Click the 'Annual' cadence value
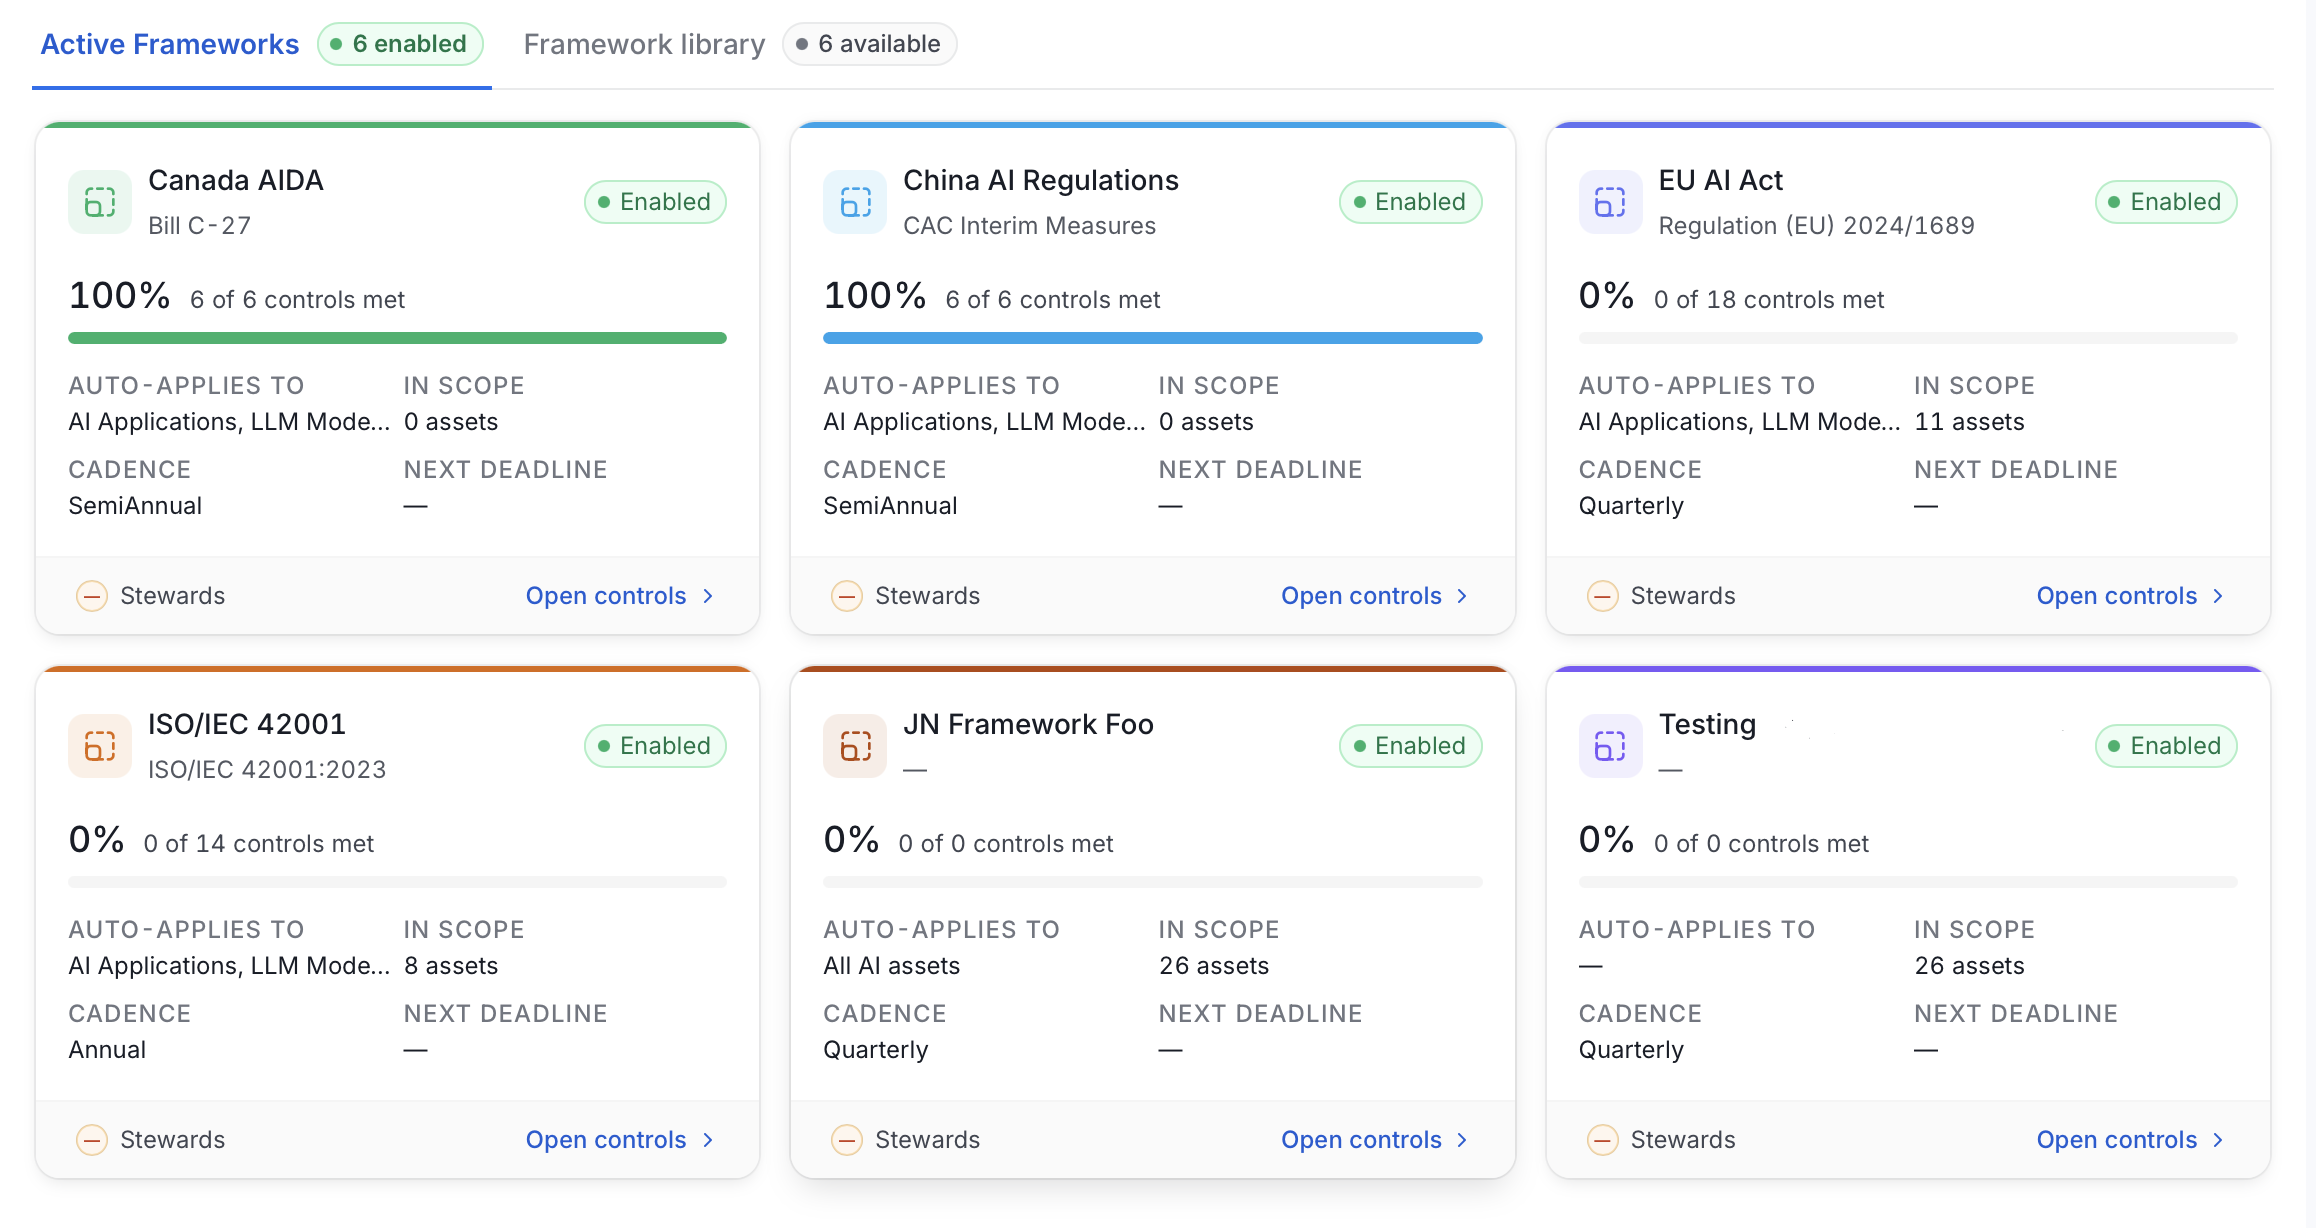2316x1228 pixels. tap(107, 1050)
